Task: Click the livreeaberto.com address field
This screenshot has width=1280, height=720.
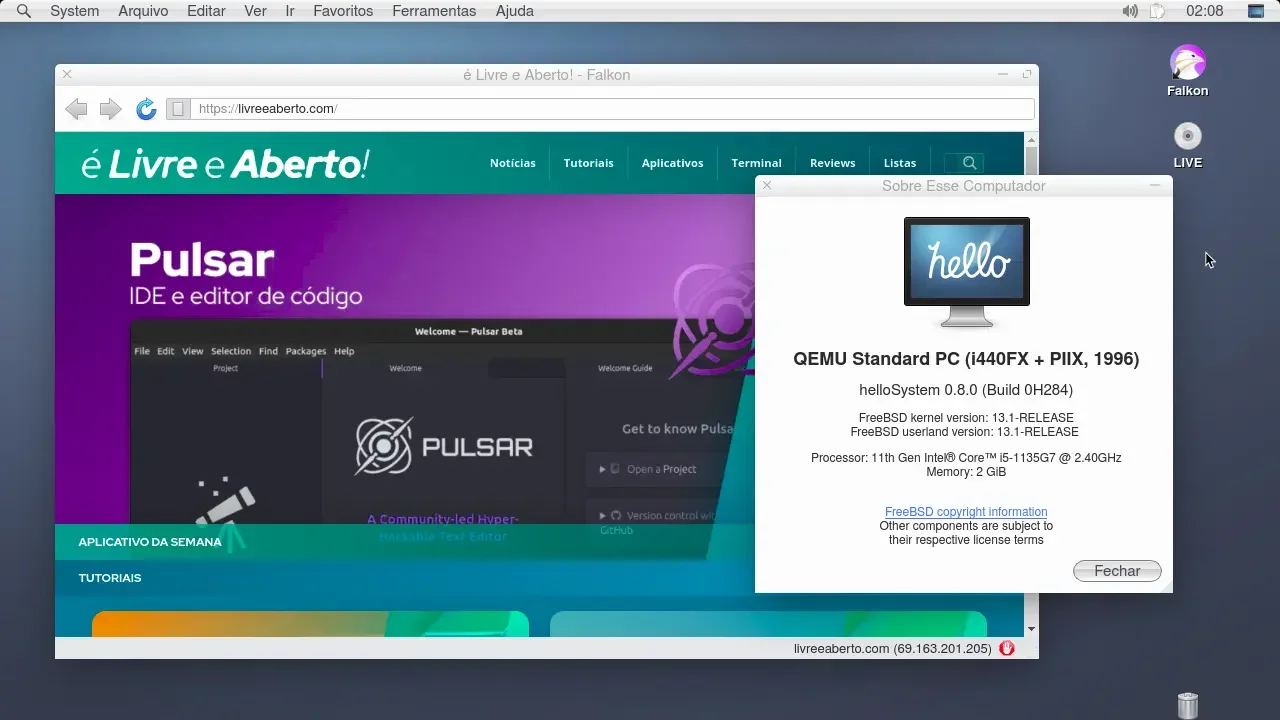Action: point(610,109)
